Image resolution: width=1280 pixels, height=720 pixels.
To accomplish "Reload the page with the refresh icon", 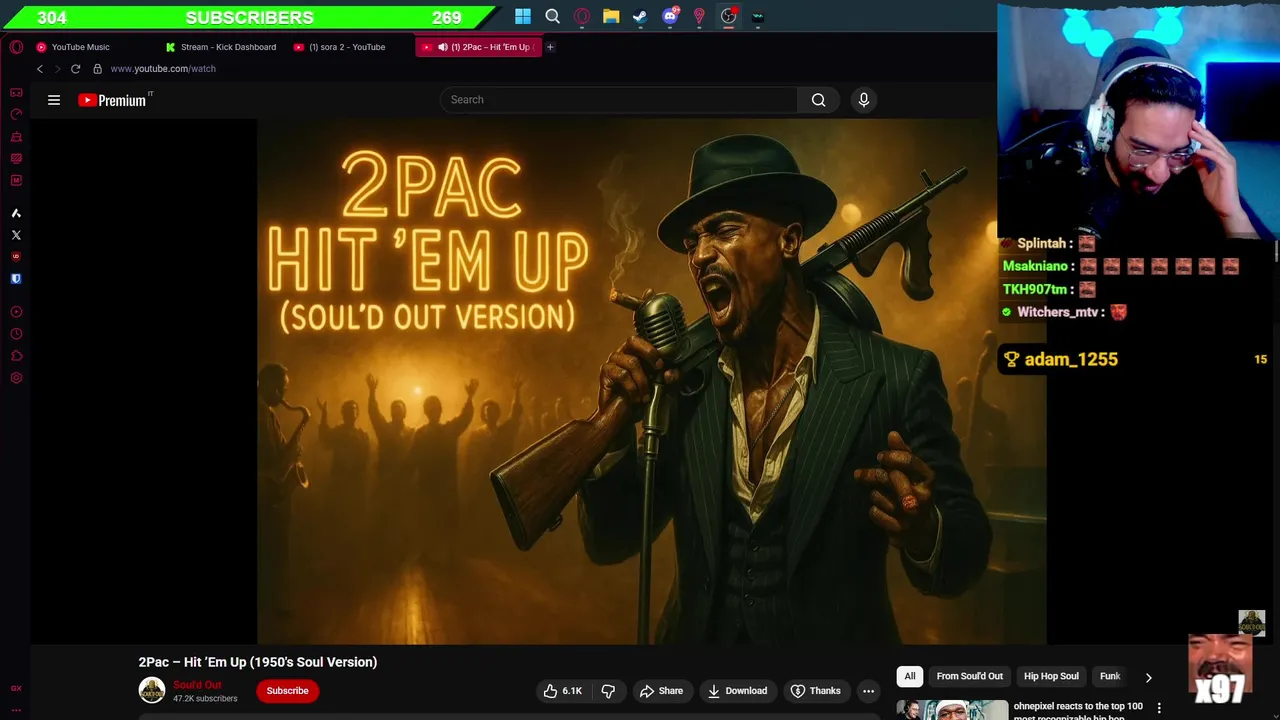I will (75, 69).
